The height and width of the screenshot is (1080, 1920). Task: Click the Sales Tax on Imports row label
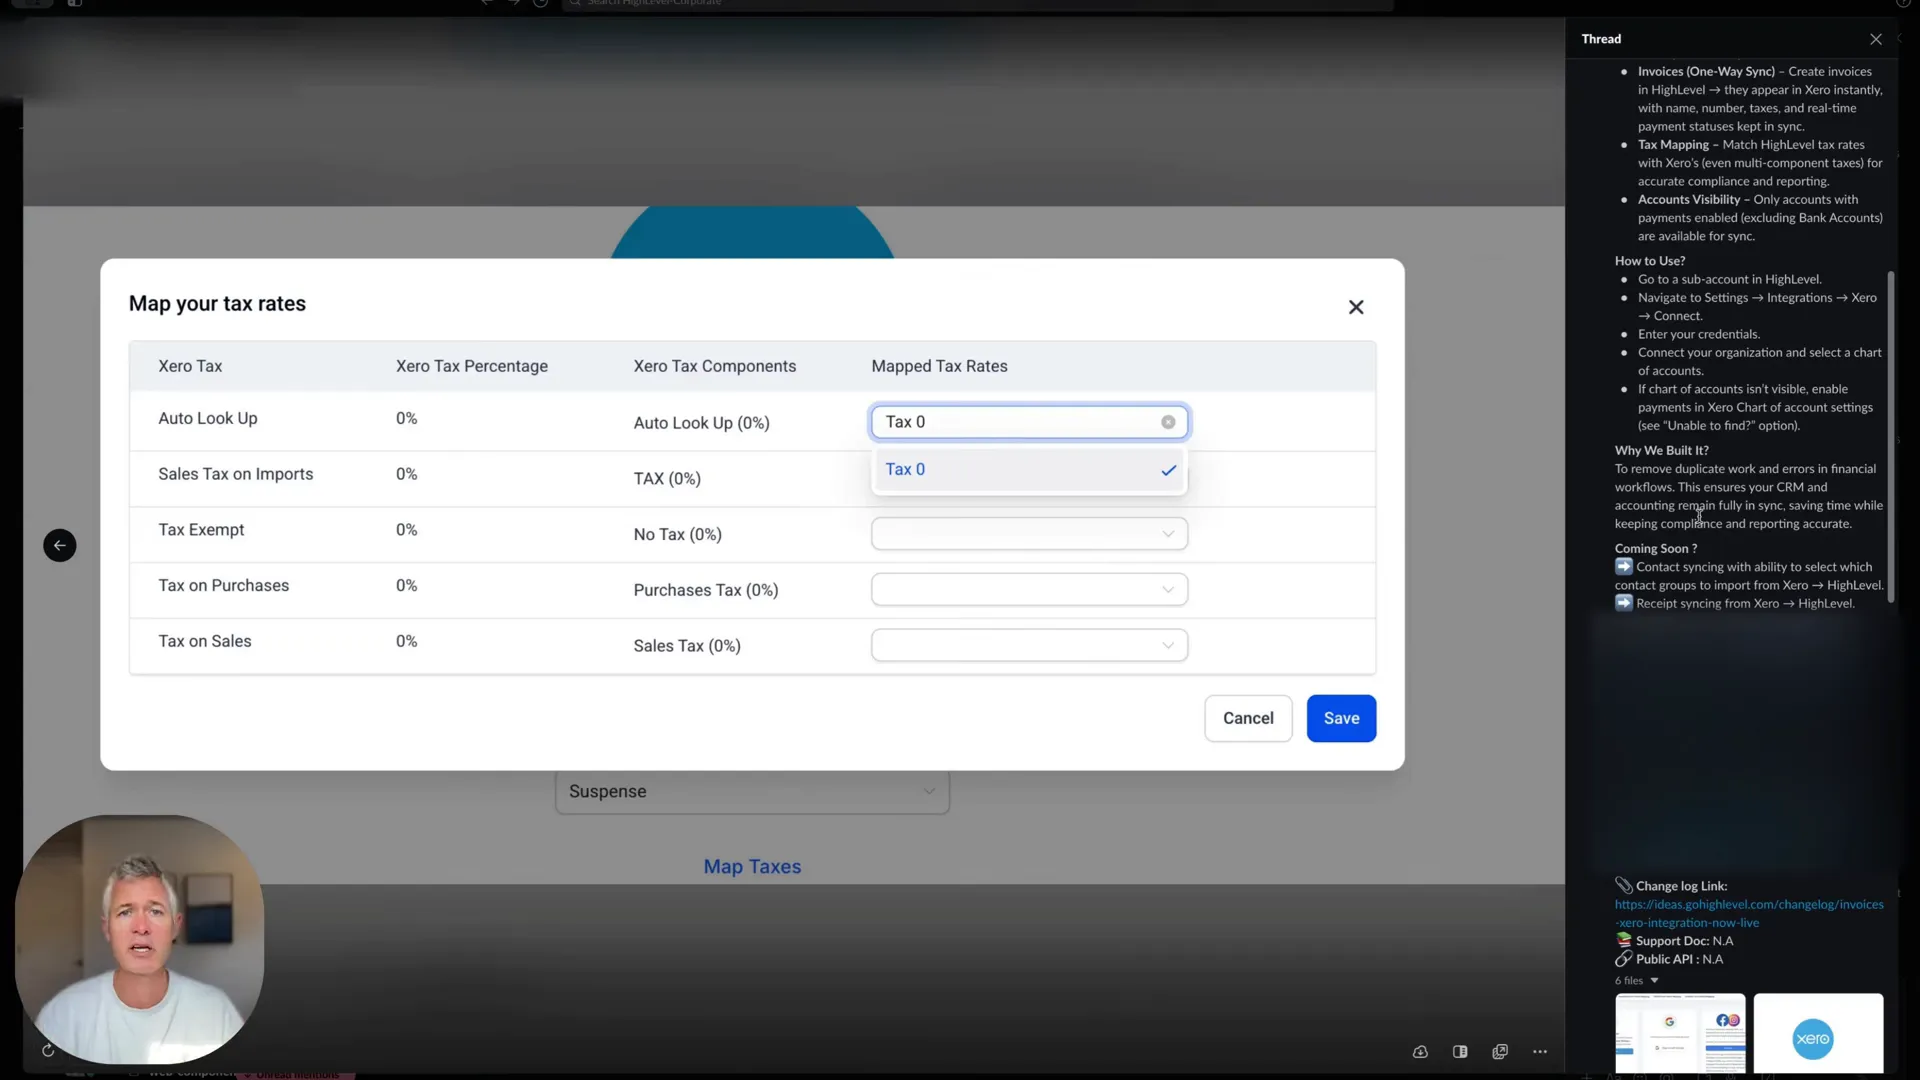tap(235, 474)
